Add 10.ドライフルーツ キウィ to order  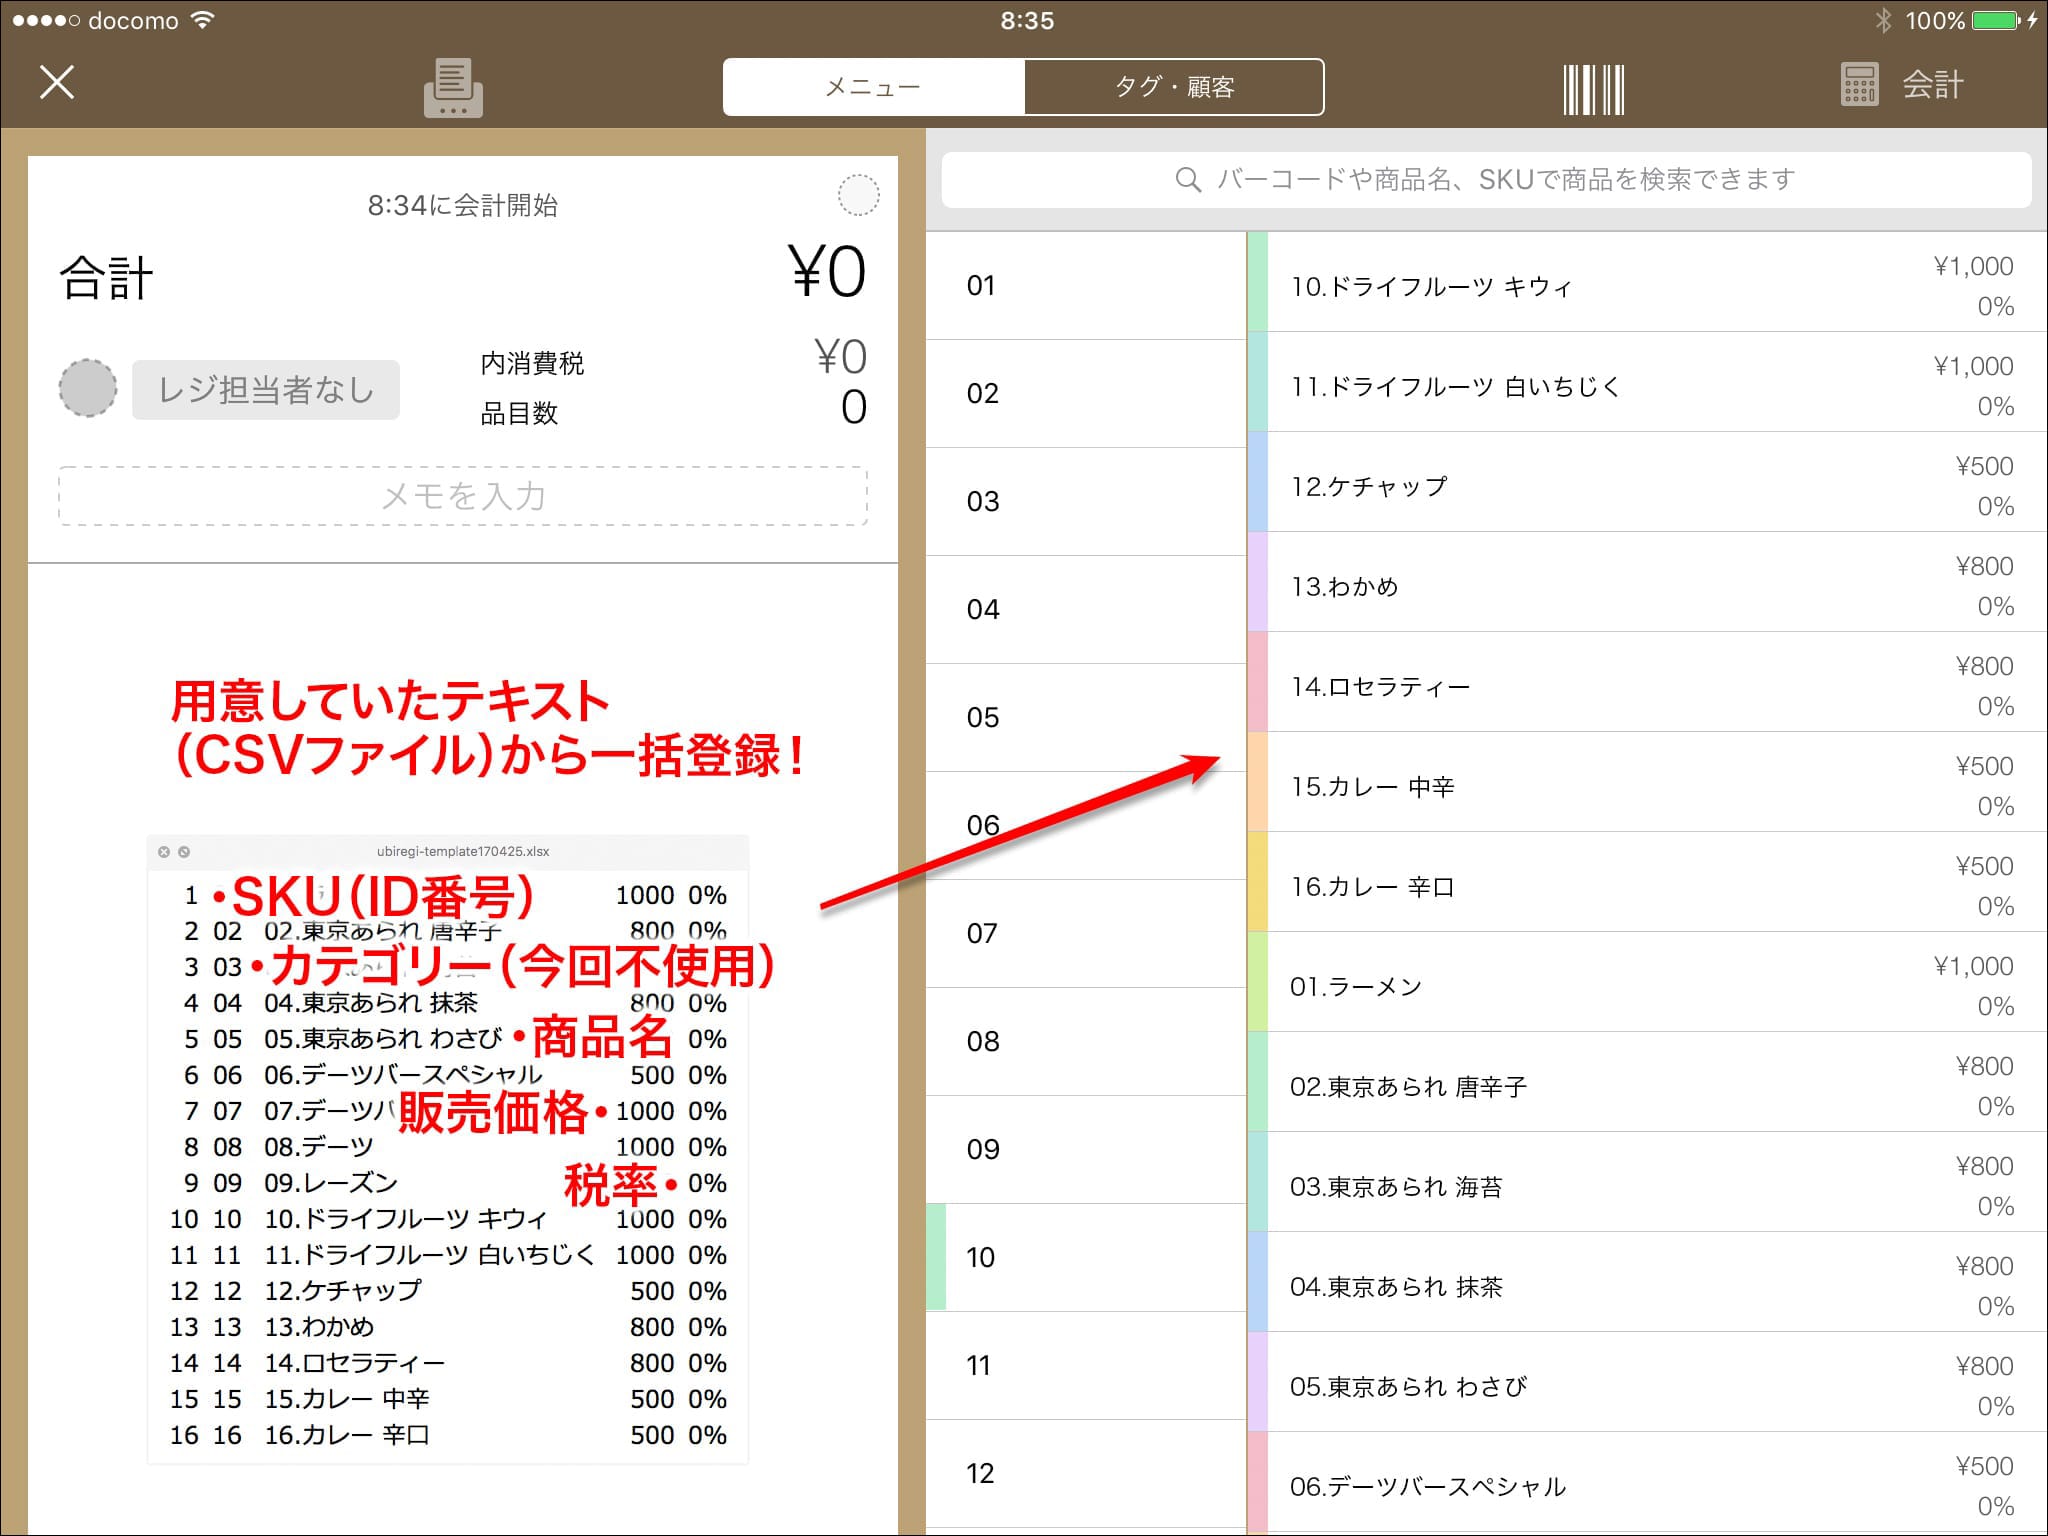click(x=1647, y=282)
